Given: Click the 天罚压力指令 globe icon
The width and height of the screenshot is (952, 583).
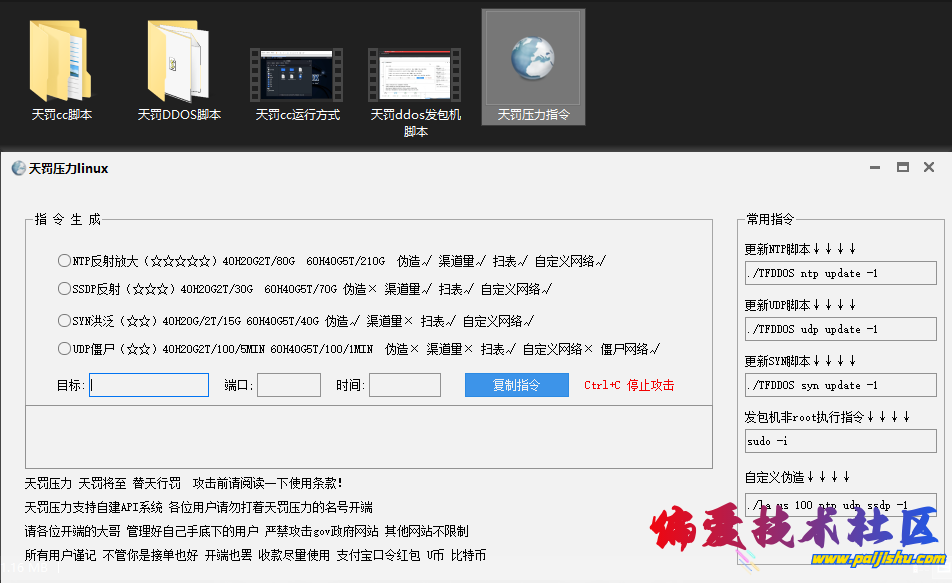Looking at the screenshot, I should point(533,58).
